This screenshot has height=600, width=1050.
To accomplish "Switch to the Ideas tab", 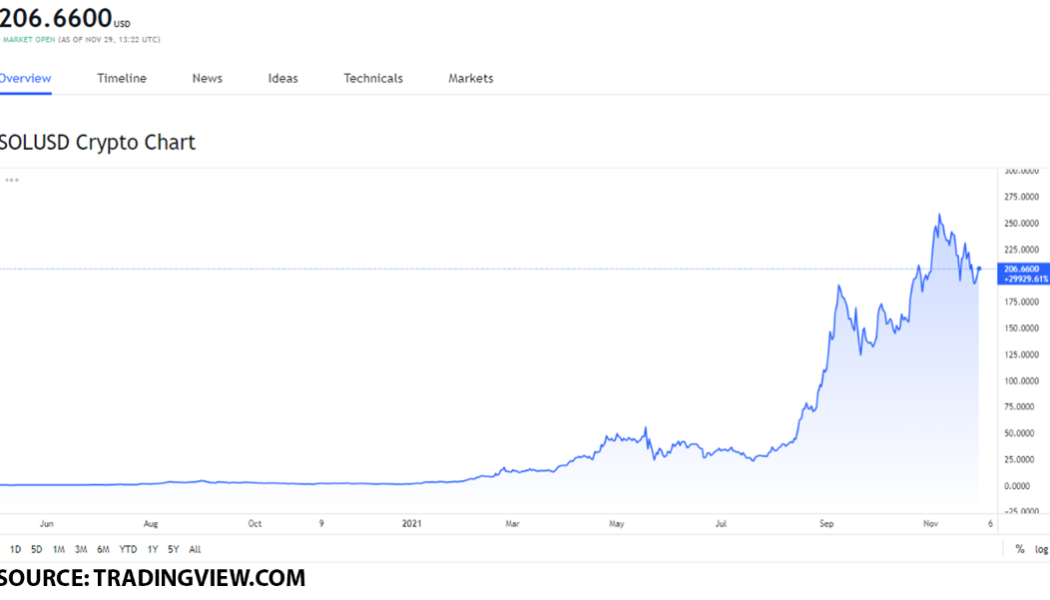I will (283, 78).
